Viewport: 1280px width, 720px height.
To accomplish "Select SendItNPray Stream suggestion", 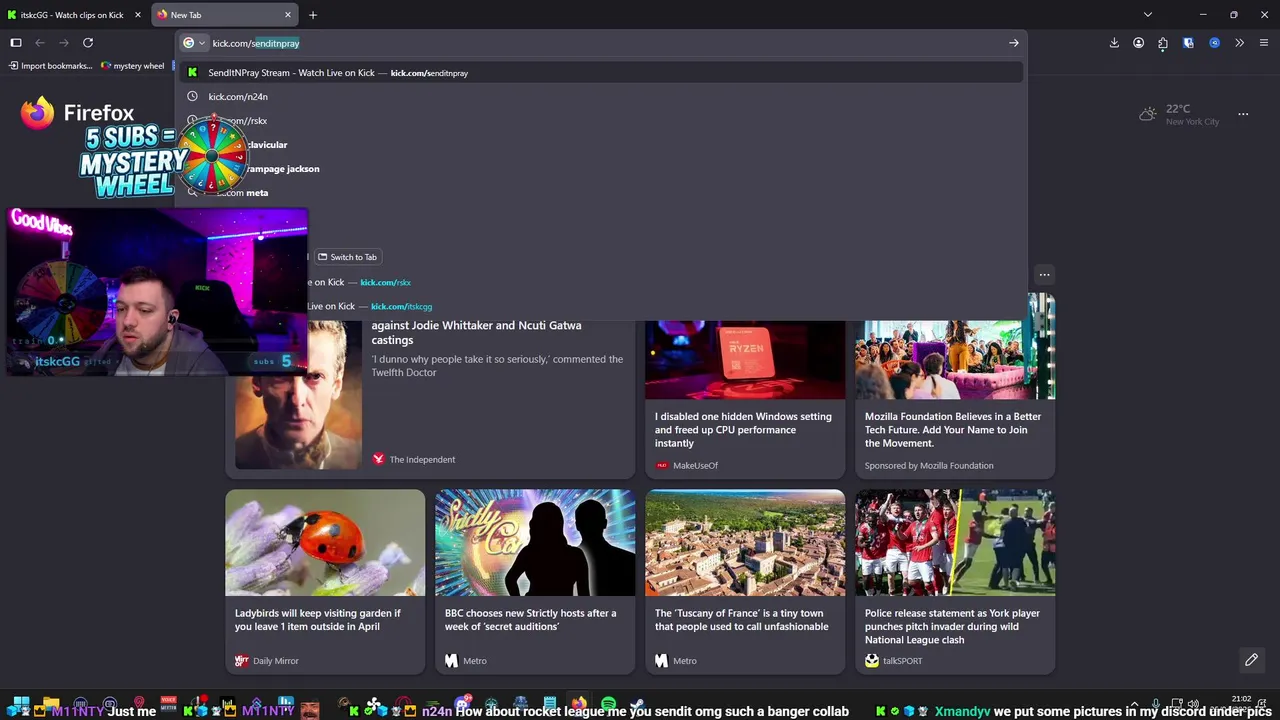I will point(602,73).
